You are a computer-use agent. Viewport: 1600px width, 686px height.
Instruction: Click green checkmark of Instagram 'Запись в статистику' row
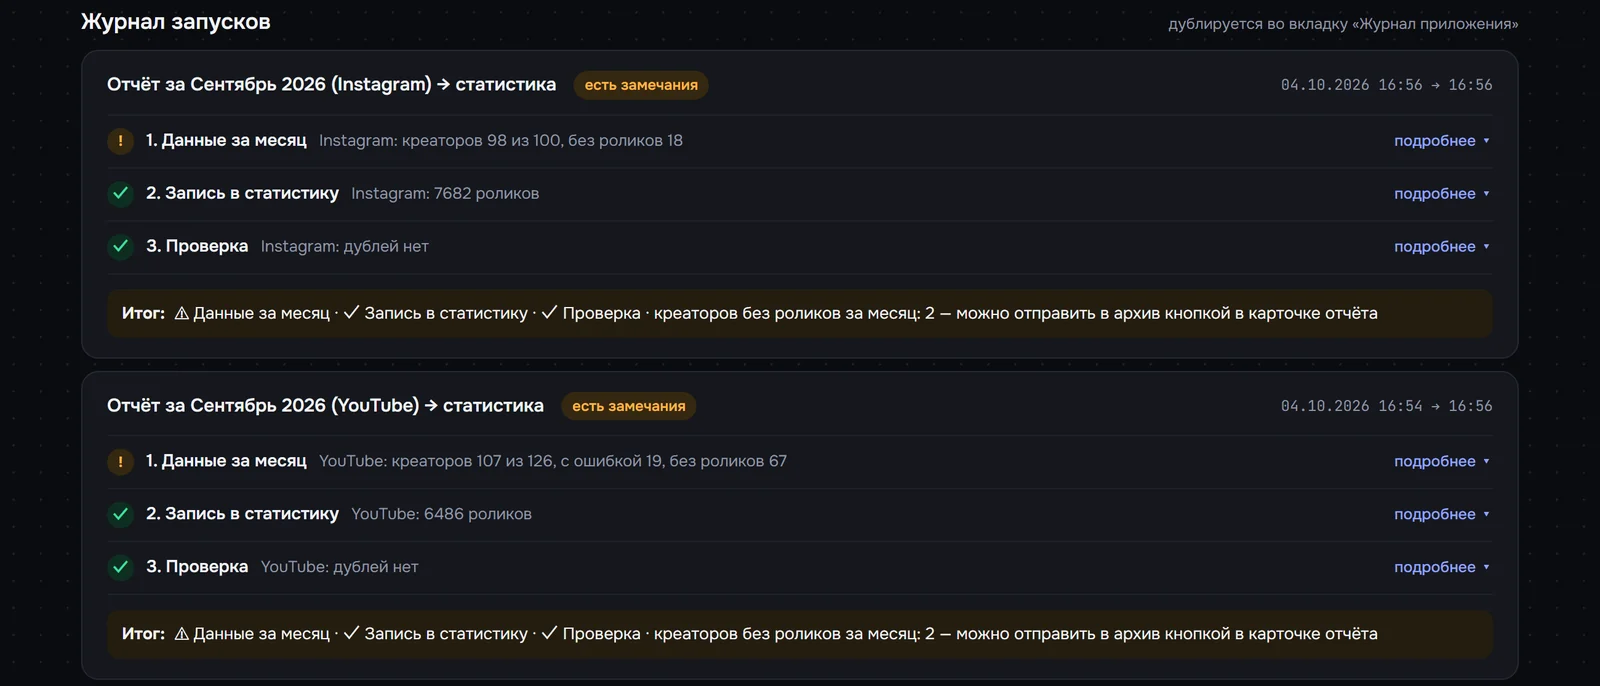coord(120,194)
